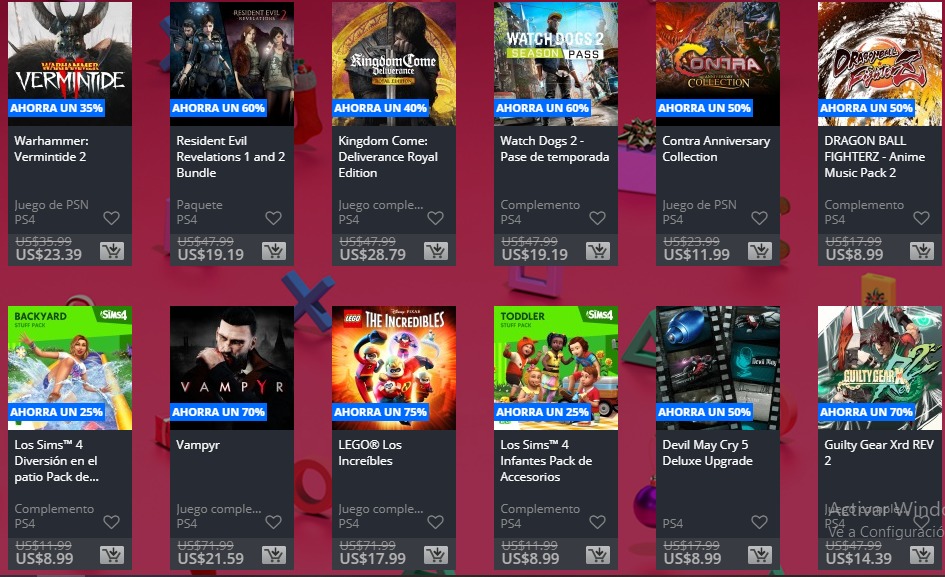Open Resident Evil Revelations 1 and 2 Bundle link
This screenshot has width=945, height=577.
tap(230, 157)
